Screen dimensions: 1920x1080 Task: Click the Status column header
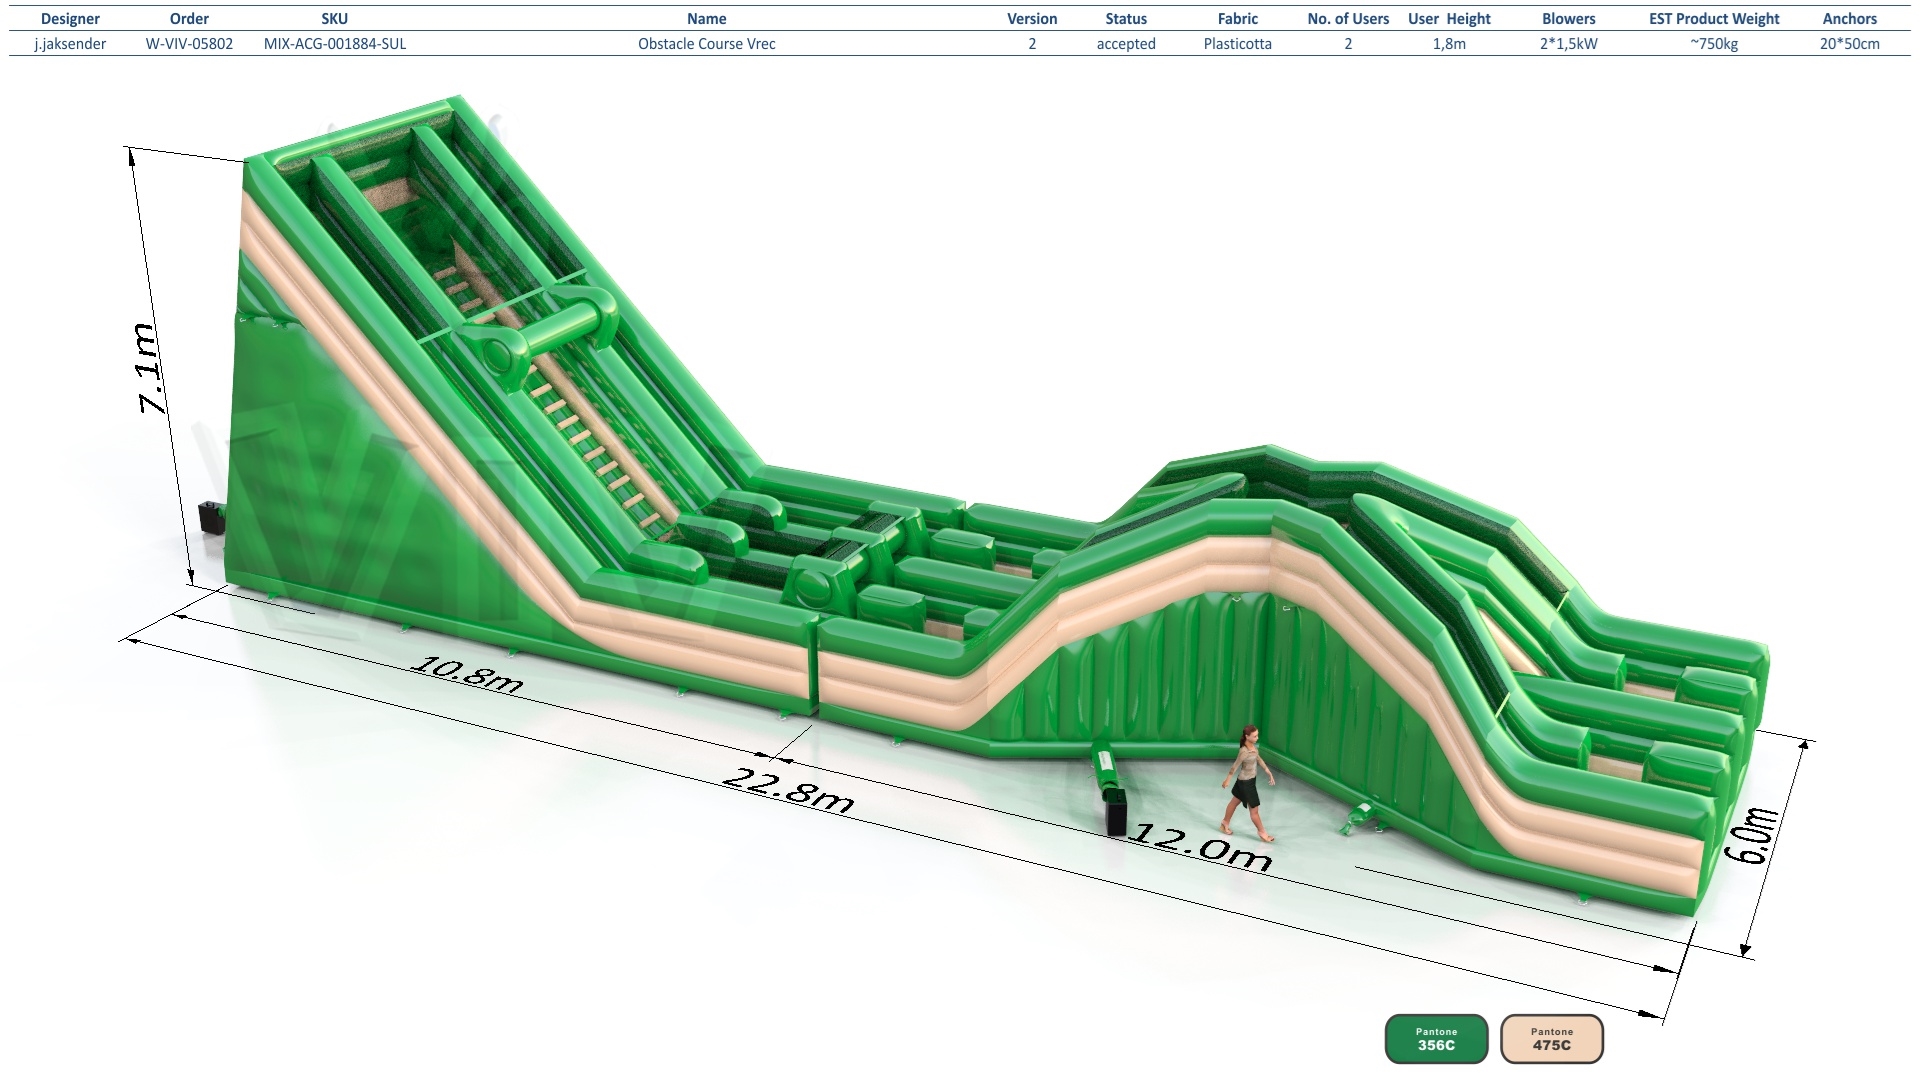click(x=1126, y=19)
